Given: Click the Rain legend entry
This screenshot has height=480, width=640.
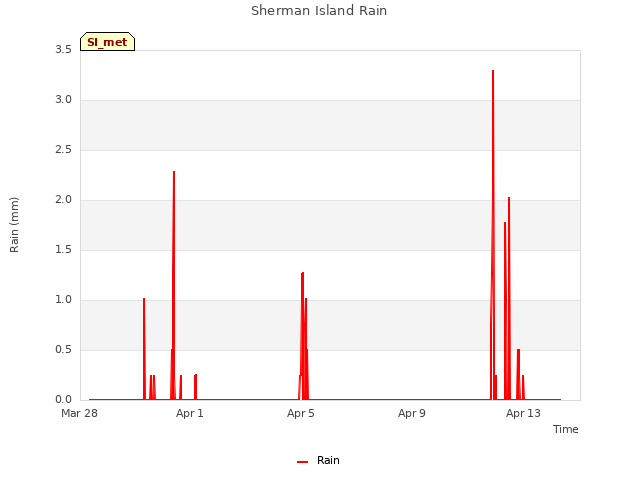Looking at the screenshot, I should (318, 460).
